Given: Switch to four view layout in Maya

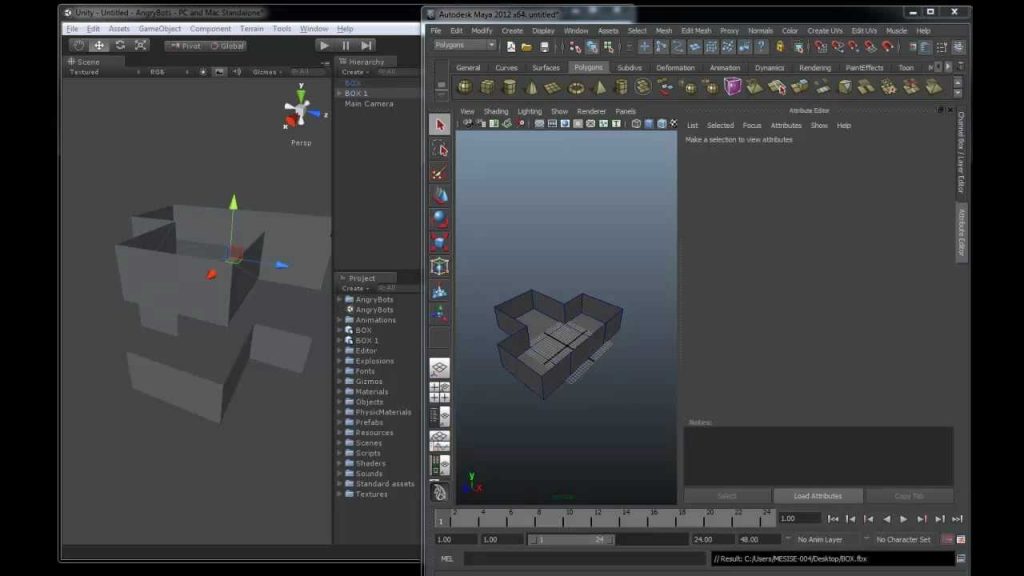Looking at the screenshot, I should (440, 392).
